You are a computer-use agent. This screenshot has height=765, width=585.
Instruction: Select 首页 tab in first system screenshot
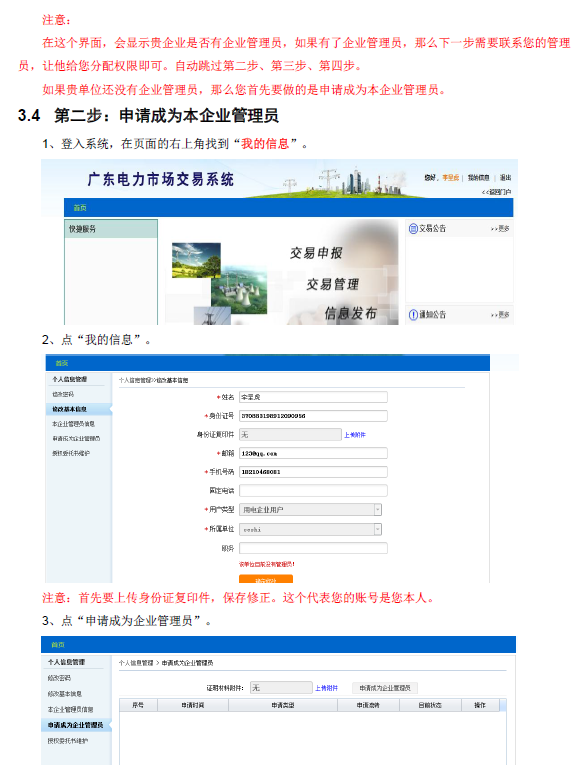click(80, 208)
